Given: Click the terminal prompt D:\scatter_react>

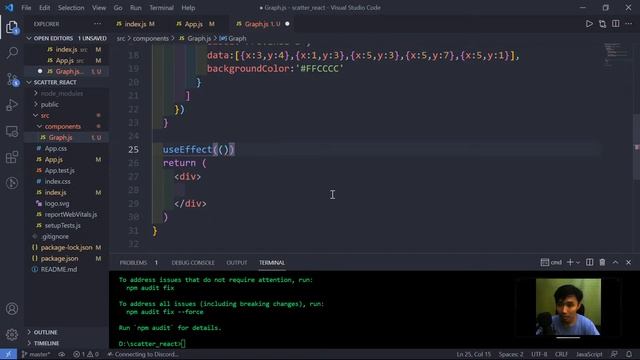Looking at the screenshot, I should (149, 344).
